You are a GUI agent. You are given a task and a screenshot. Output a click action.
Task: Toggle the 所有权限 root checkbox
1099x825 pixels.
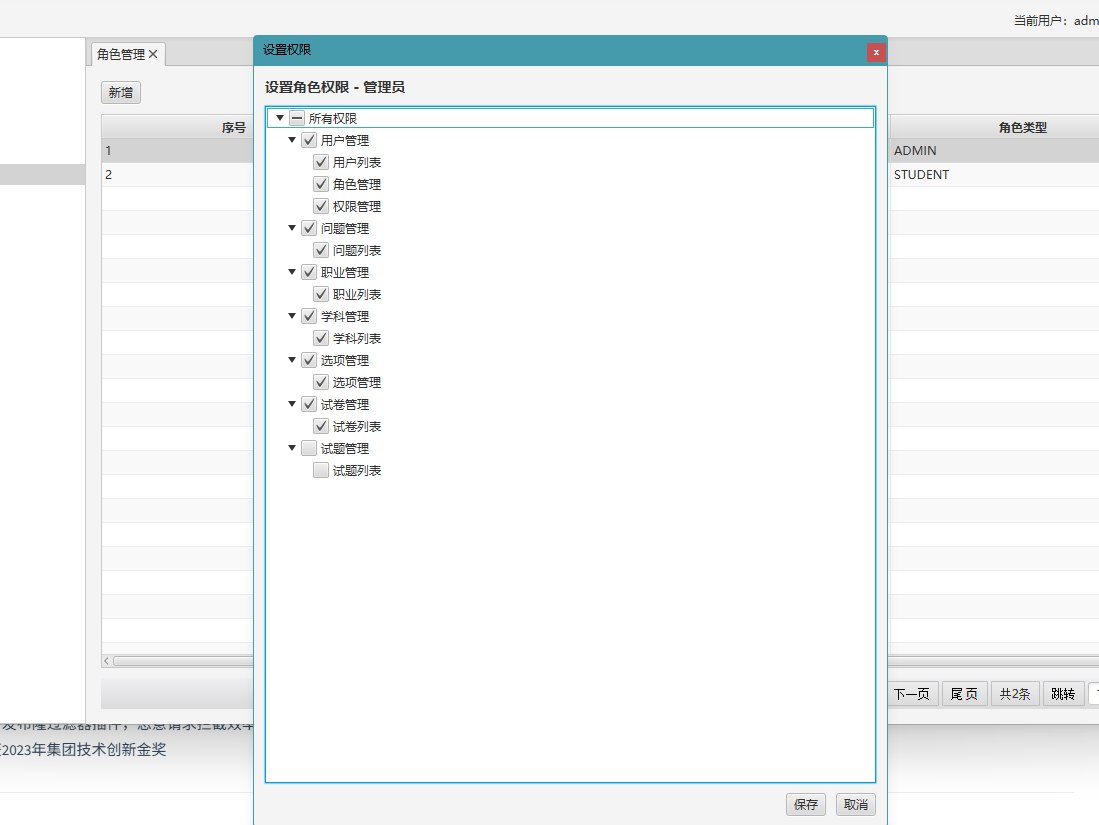coord(297,118)
